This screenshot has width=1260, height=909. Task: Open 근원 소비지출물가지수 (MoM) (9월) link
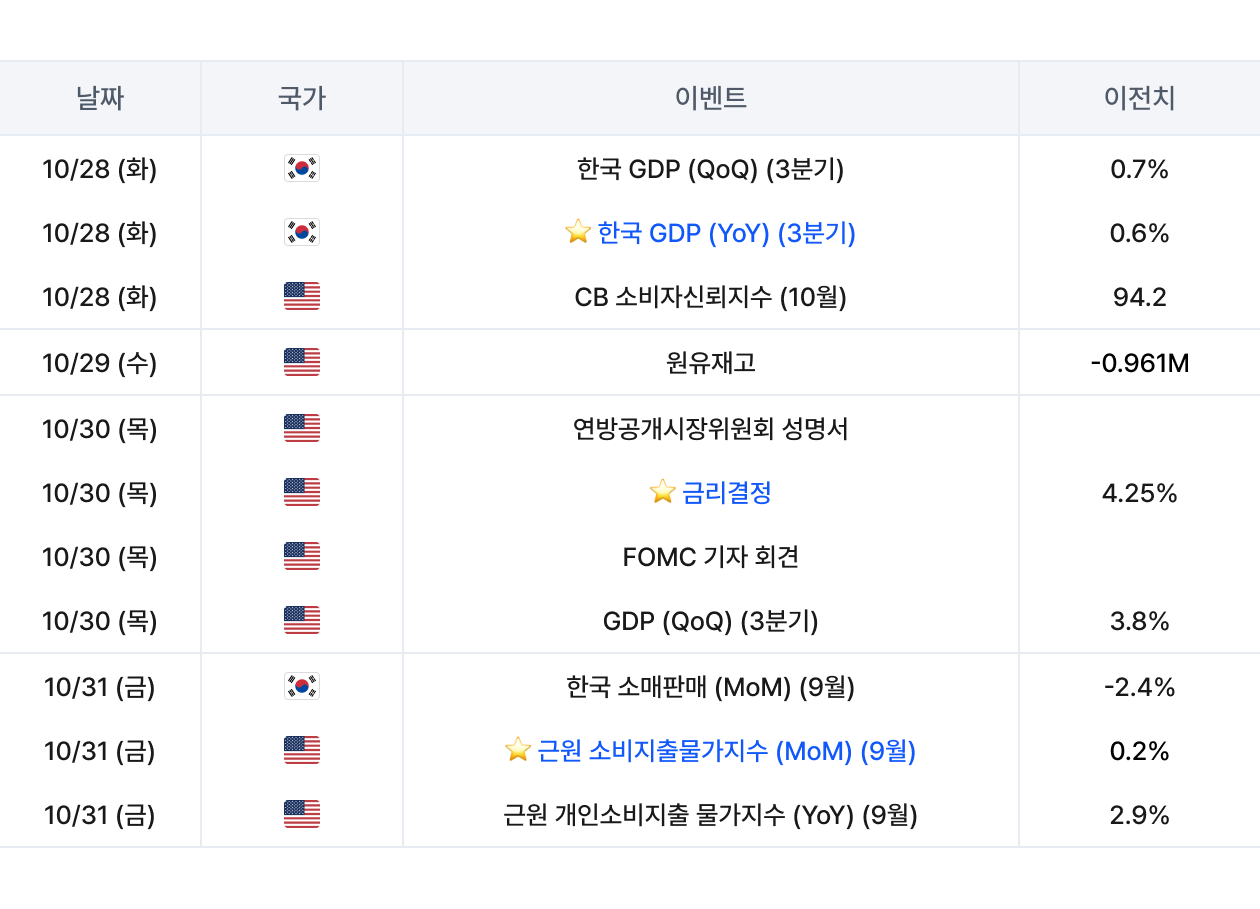point(726,750)
